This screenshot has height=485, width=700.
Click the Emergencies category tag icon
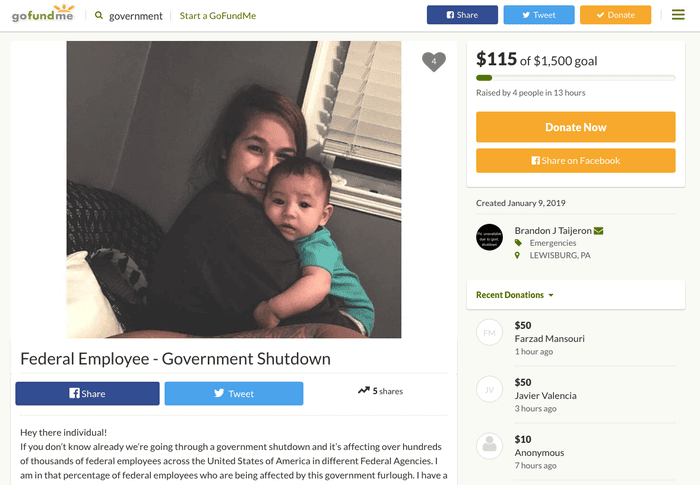518,243
